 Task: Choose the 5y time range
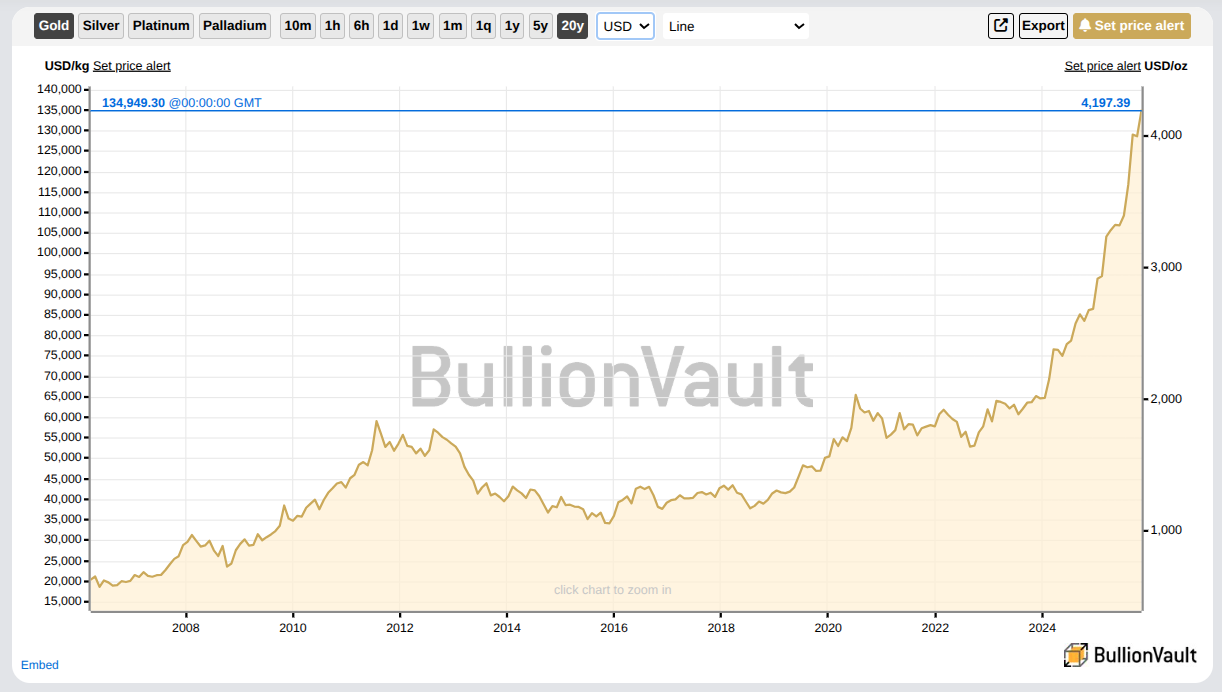coord(540,26)
